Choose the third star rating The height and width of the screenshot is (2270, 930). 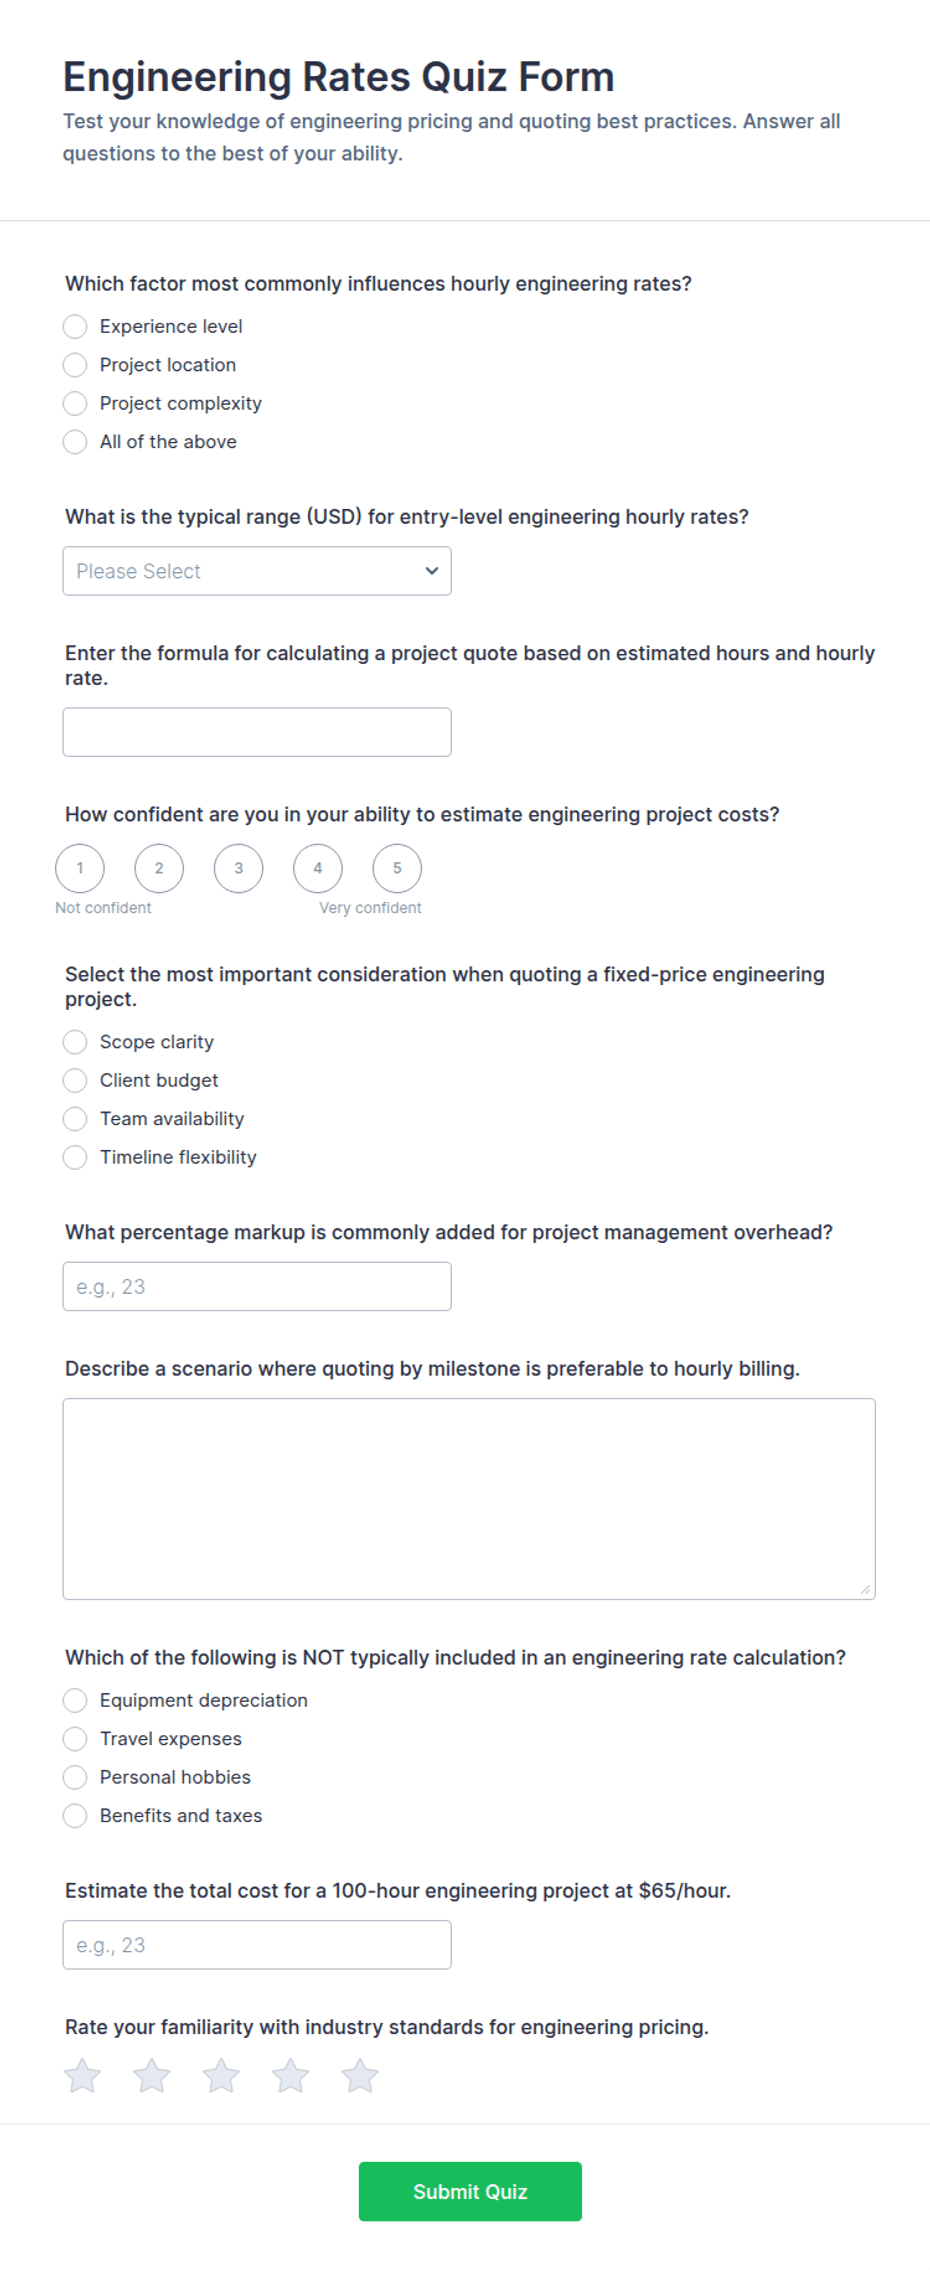pyautogui.click(x=221, y=2076)
